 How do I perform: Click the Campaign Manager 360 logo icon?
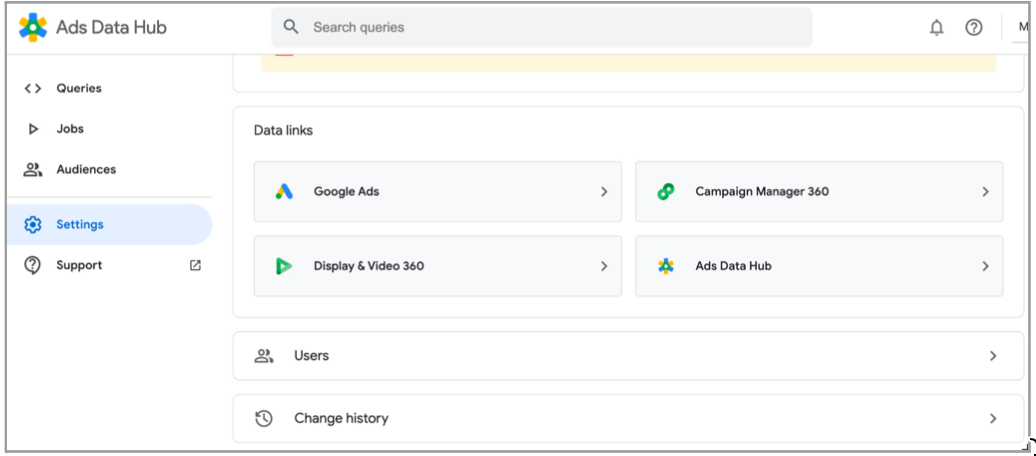pos(666,192)
